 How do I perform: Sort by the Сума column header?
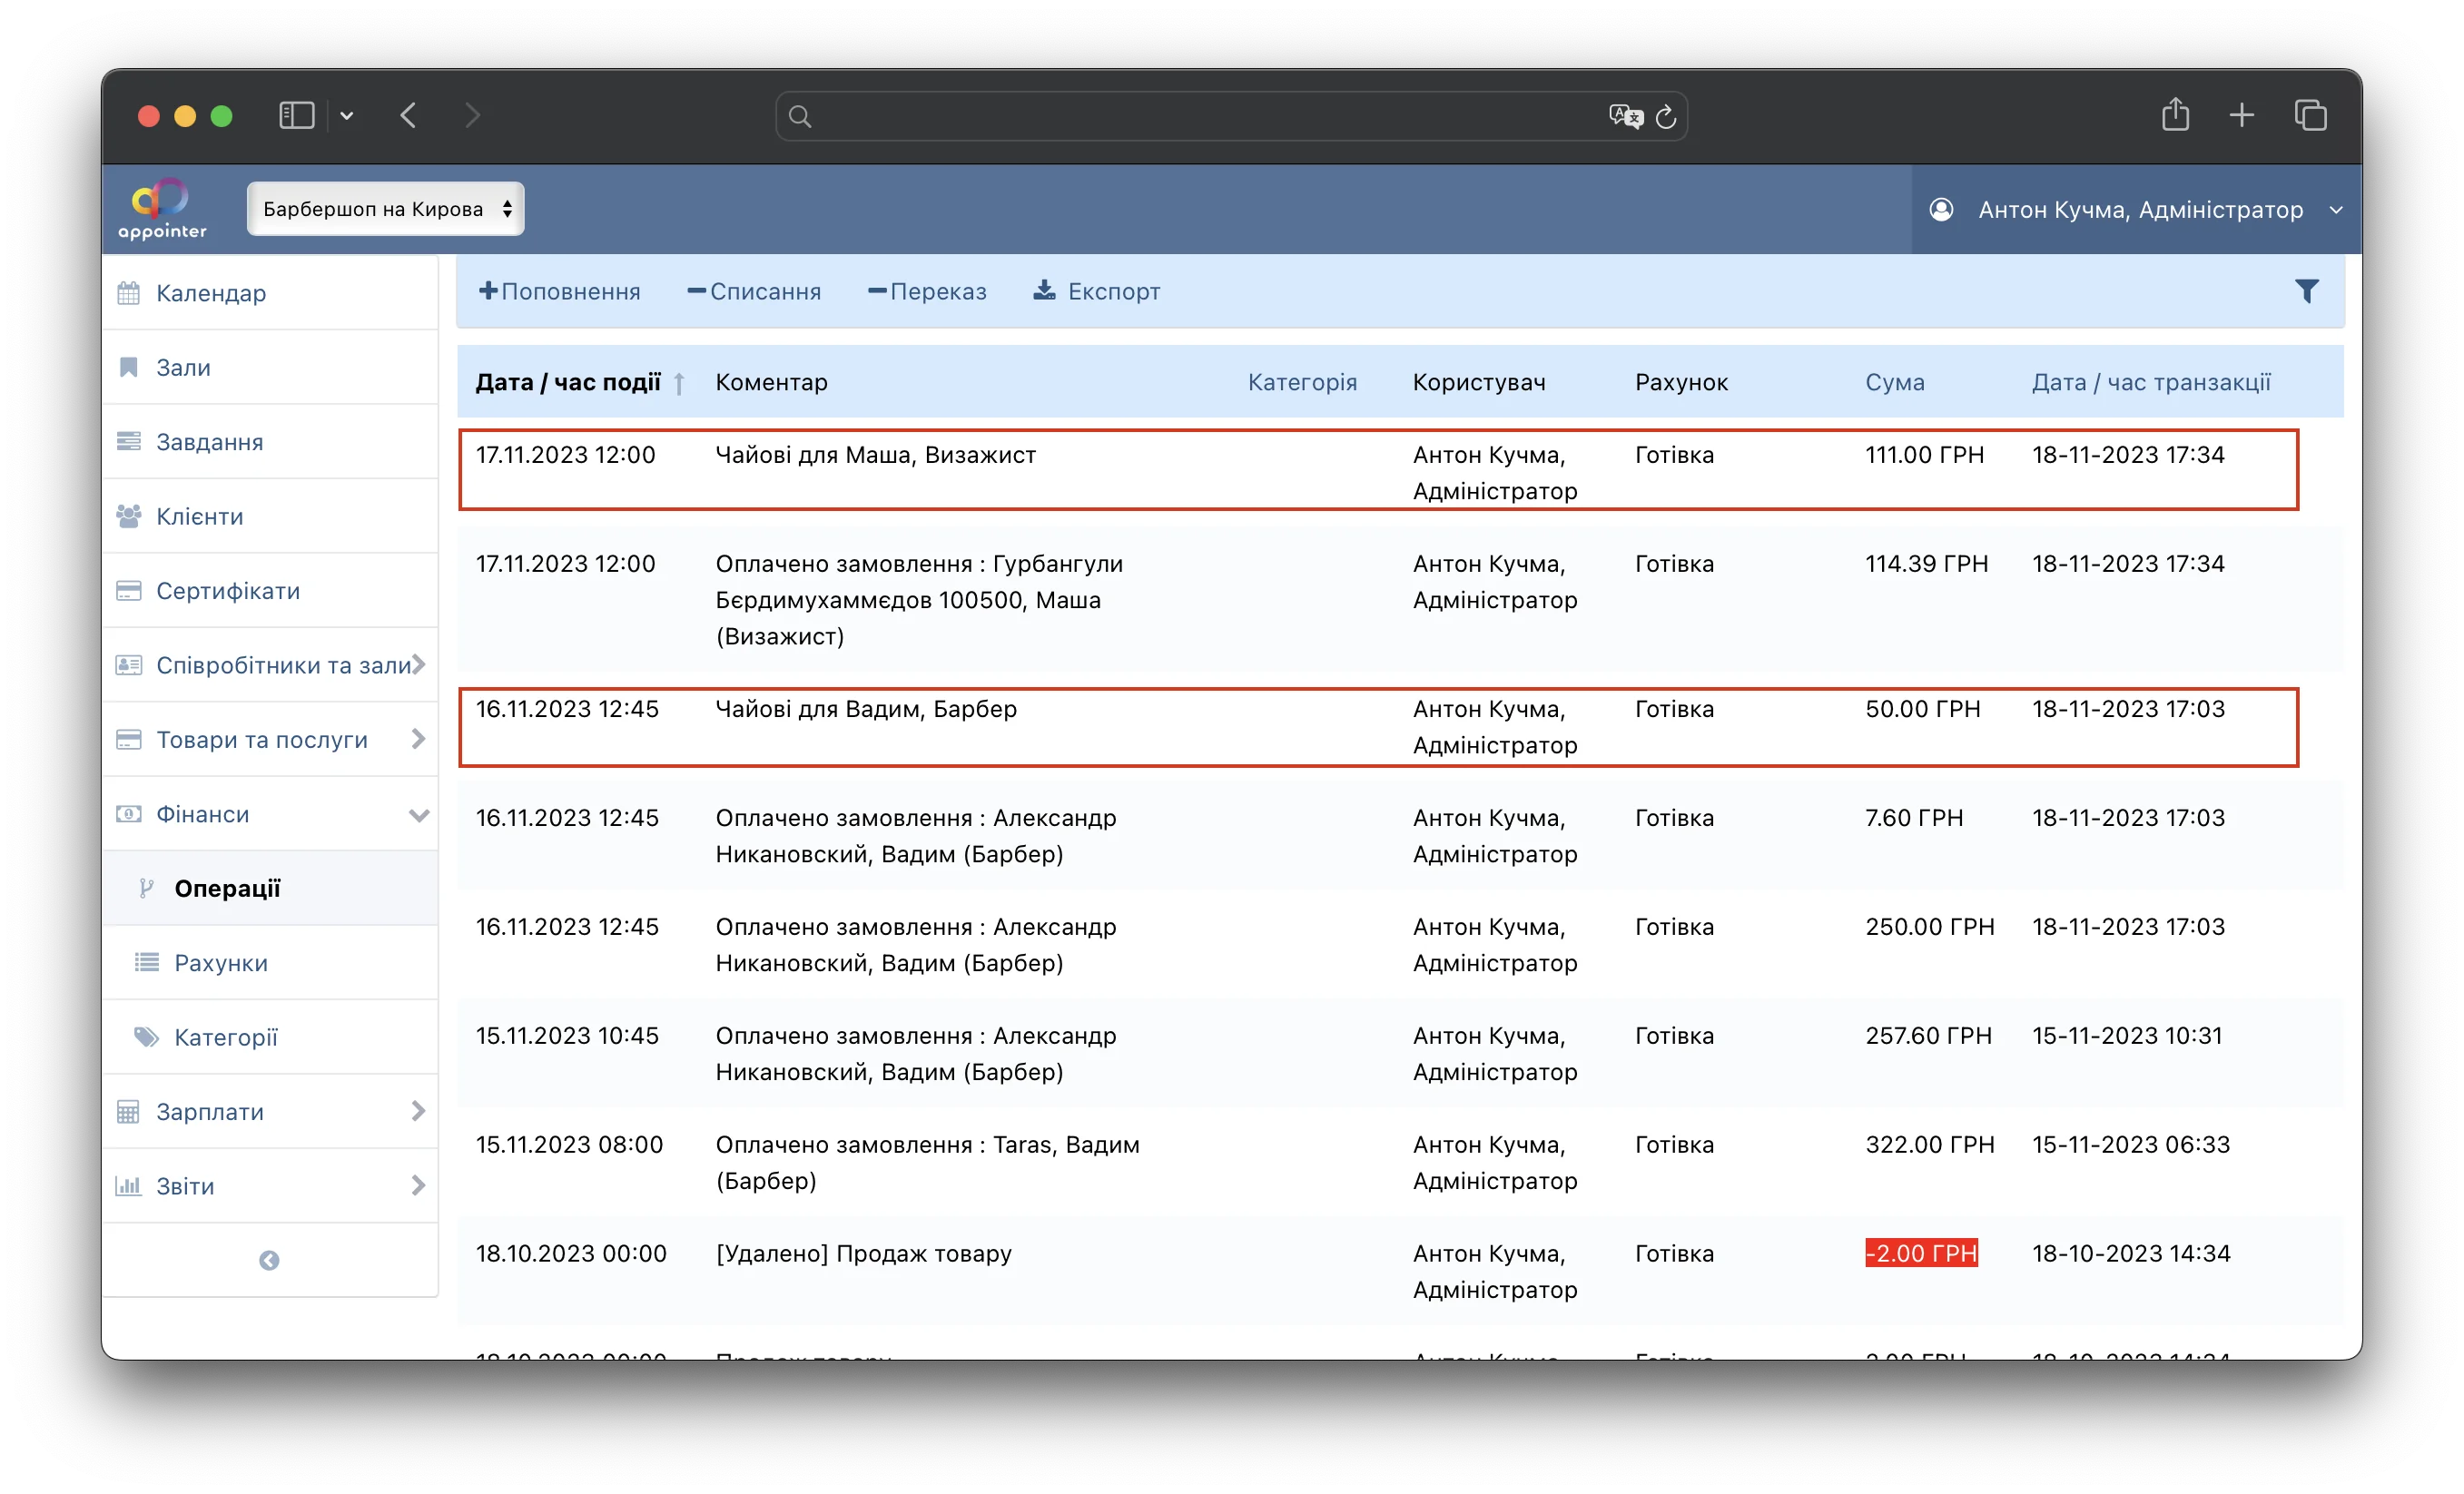(x=1894, y=382)
